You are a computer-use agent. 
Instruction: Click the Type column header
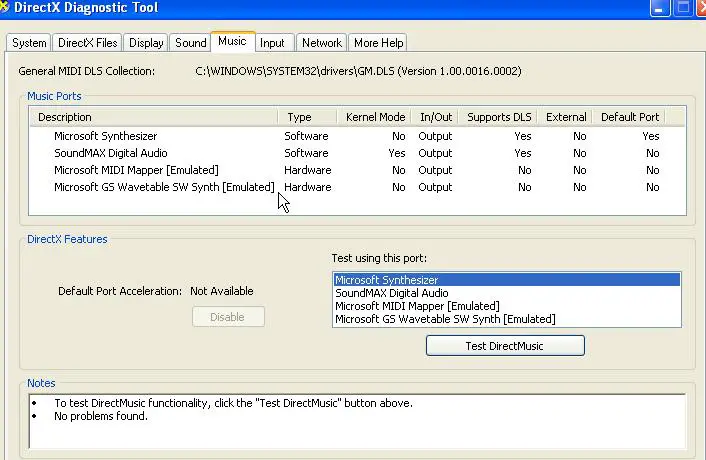point(307,117)
